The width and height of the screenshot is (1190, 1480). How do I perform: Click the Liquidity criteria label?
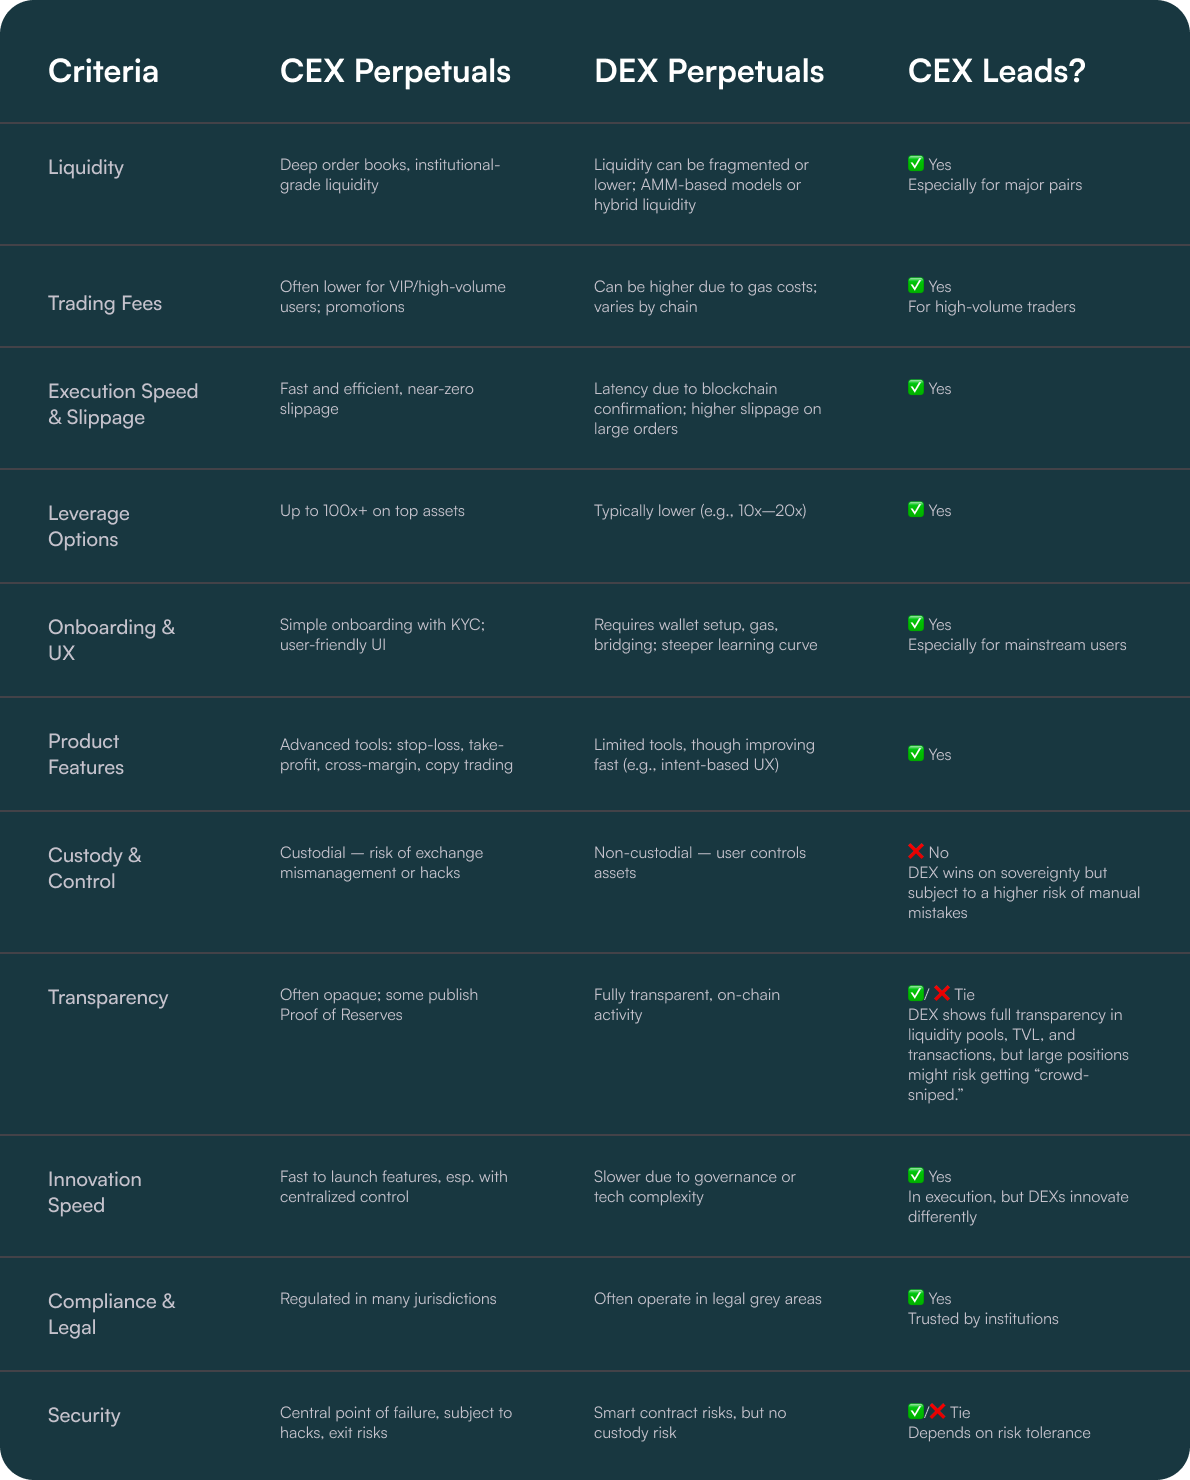pos(86,167)
